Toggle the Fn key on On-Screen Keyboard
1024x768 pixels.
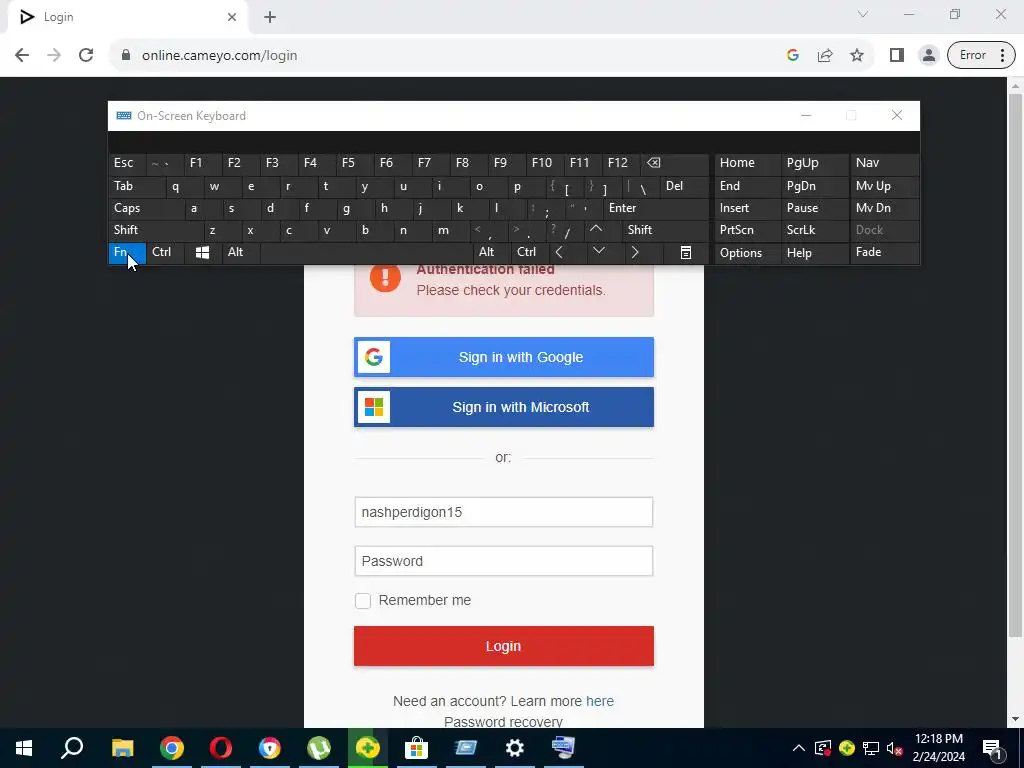[127, 253]
